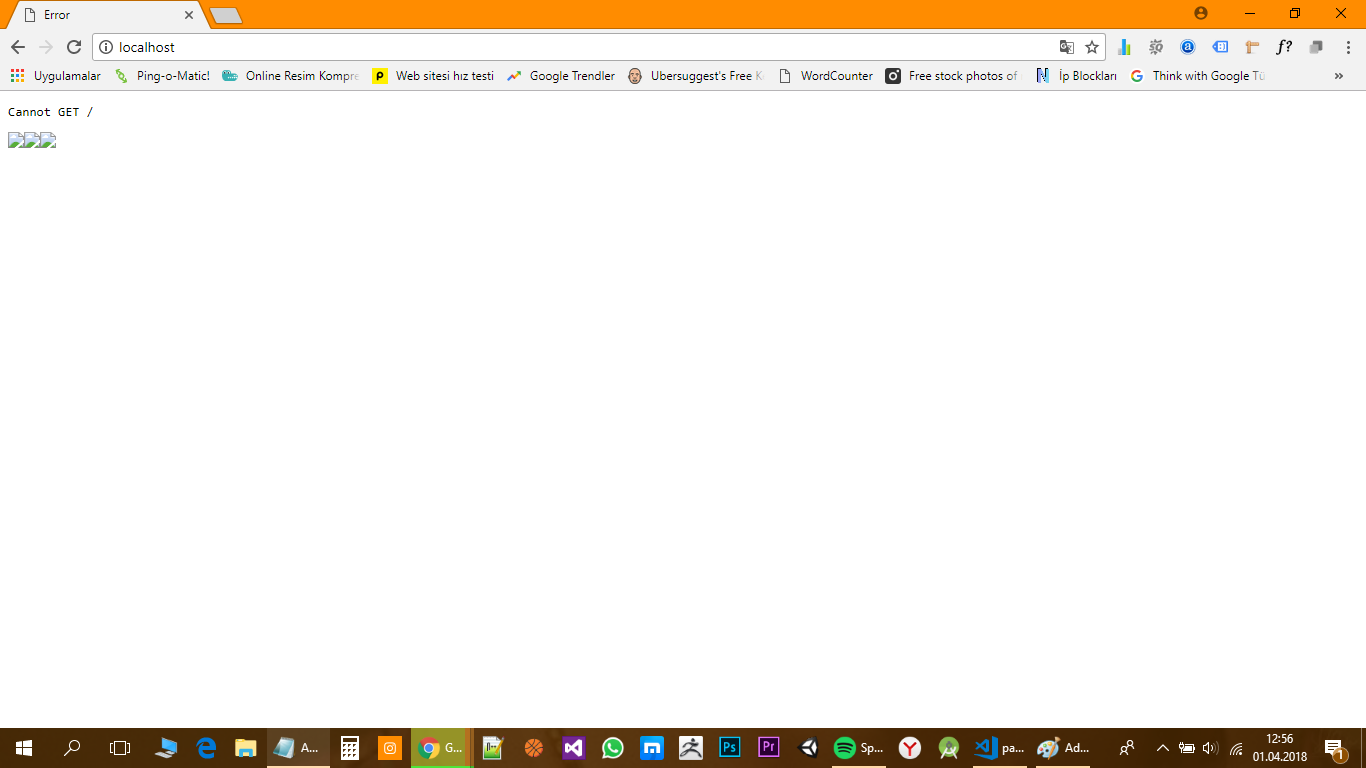Expand the bookmarks overflow chevron

pos(1339,75)
